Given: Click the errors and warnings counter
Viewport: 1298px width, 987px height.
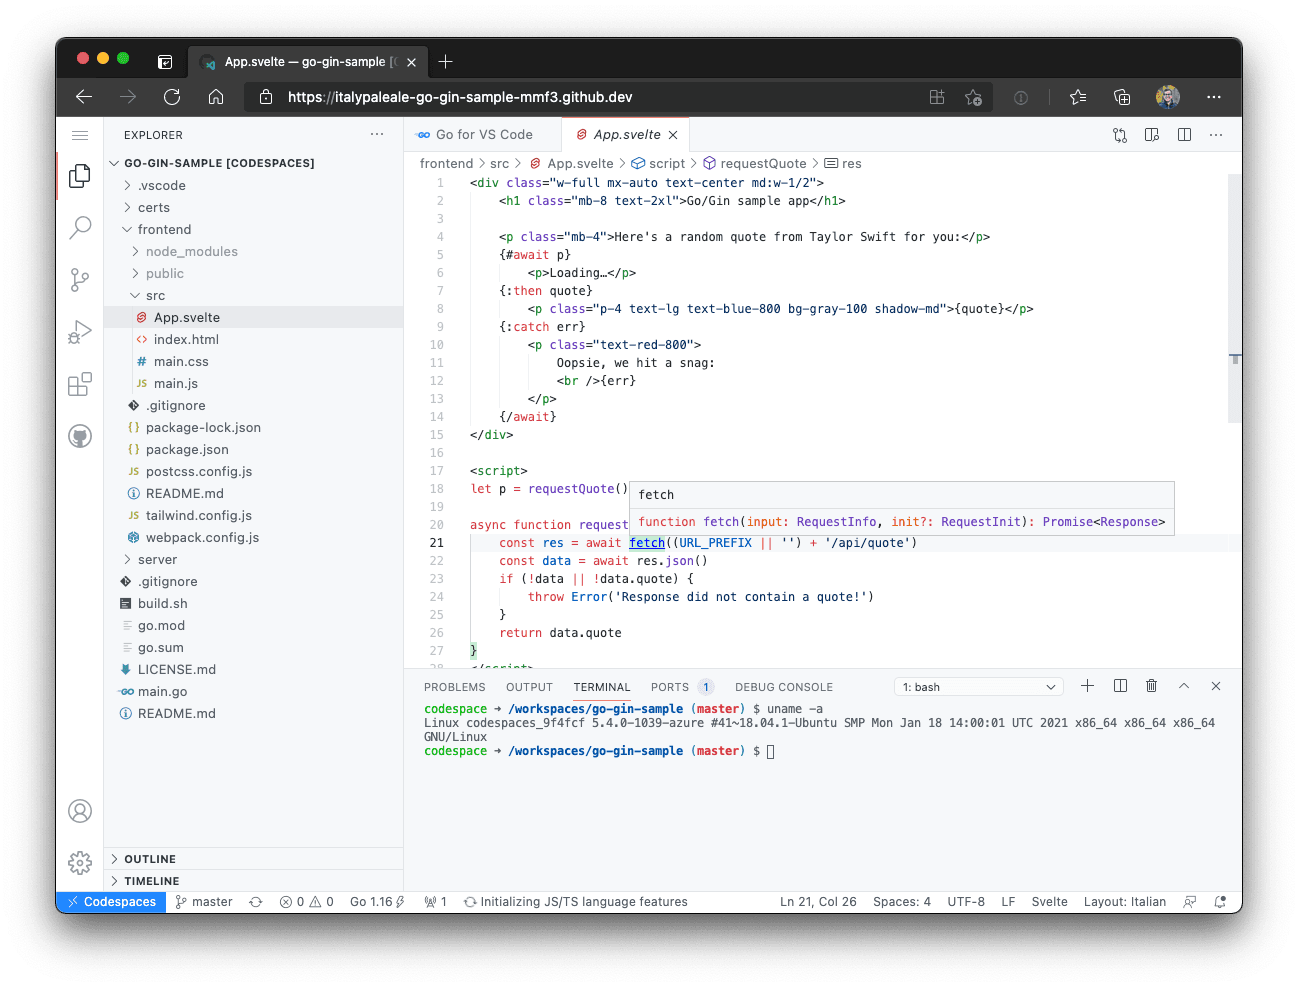Looking at the screenshot, I should pos(307,902).
